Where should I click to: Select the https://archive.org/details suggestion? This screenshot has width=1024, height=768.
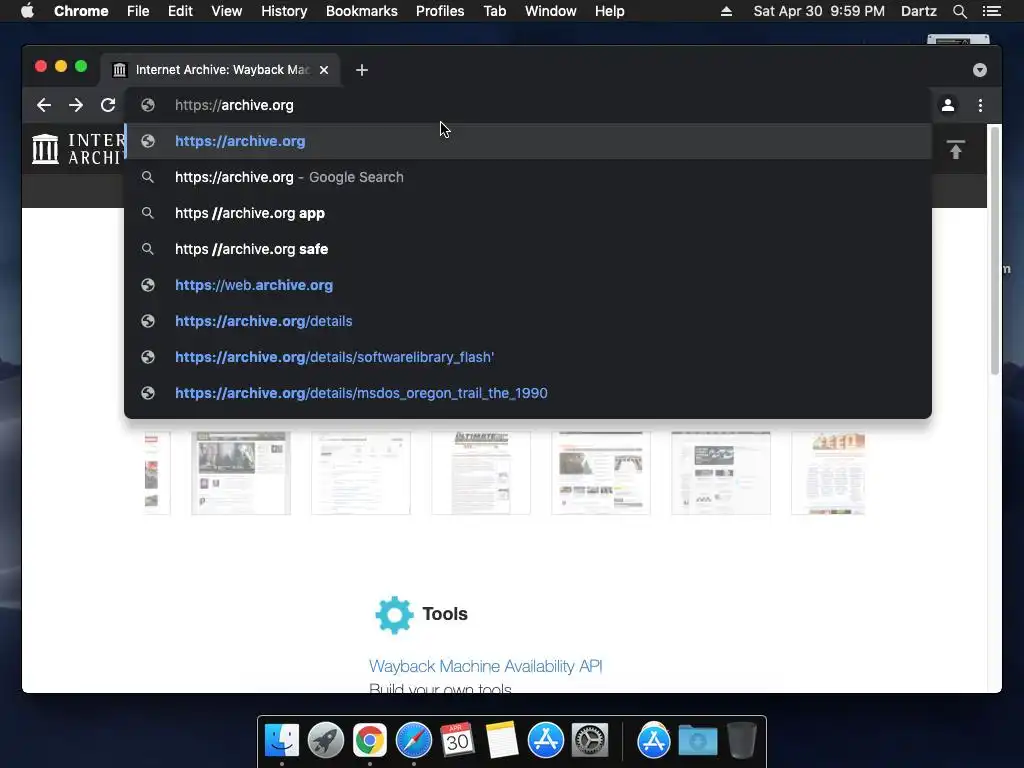[528, 321]
